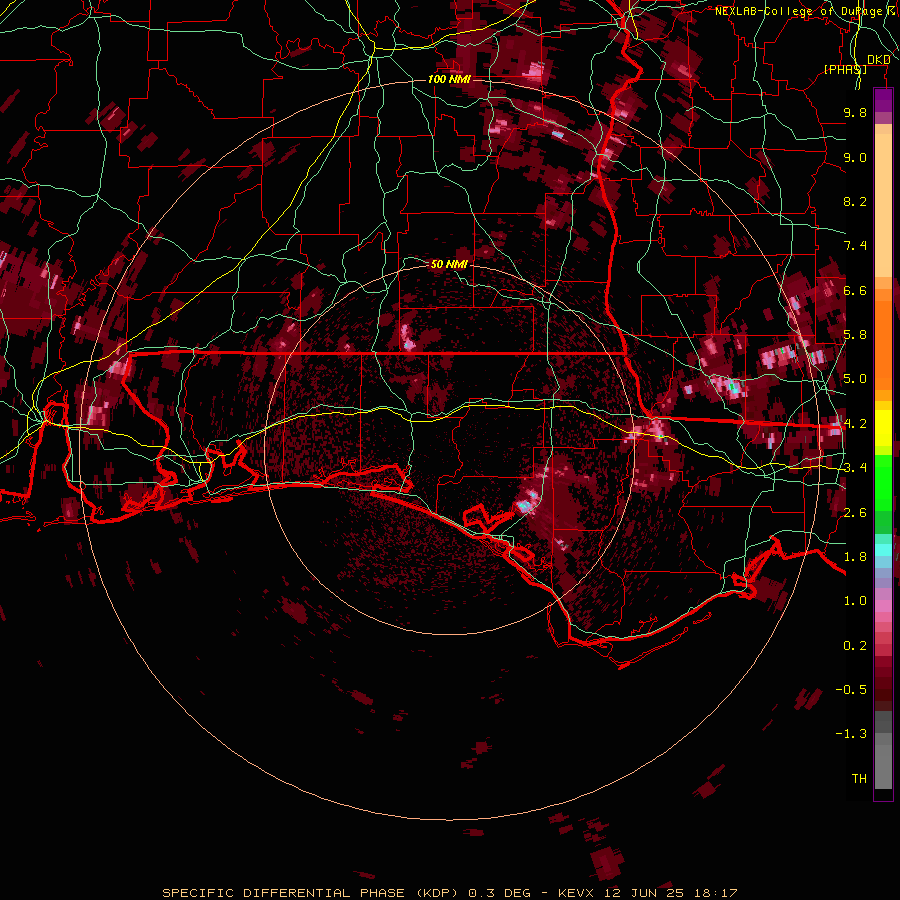Pick the orange segment of the color bar
Image resolution: width=900 pixels, height=900 pixels.
(x=883, y=344)
